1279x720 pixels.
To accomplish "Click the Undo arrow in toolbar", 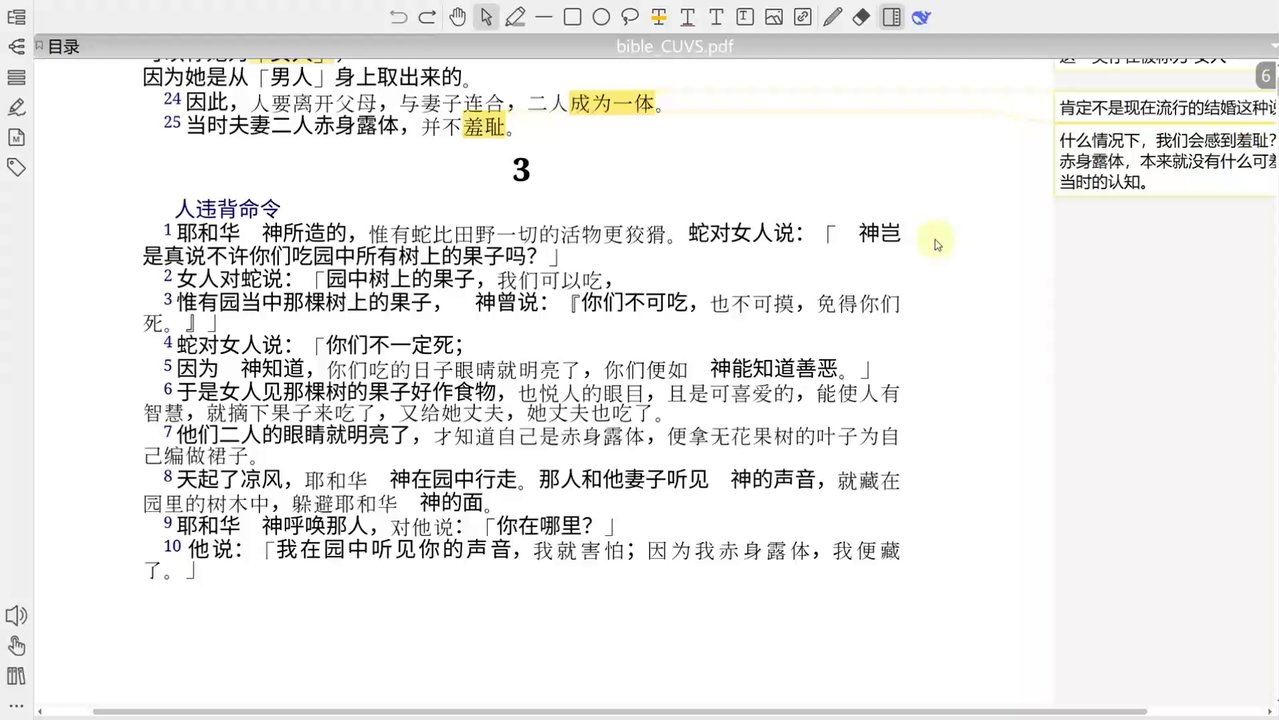I will [x=399, y=17].
